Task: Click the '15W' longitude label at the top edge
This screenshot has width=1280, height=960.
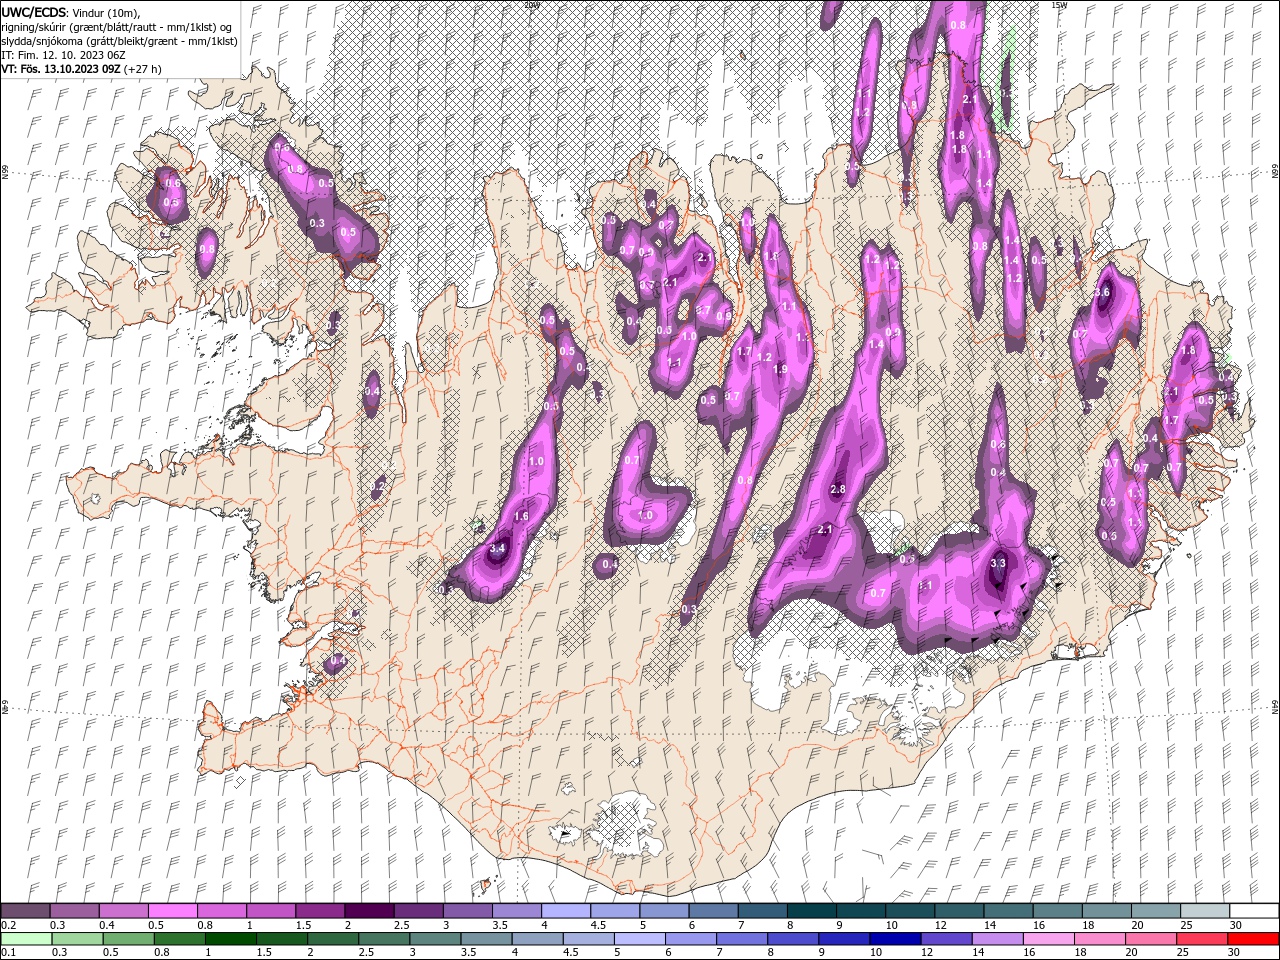Action: (x=1059, y=5)
